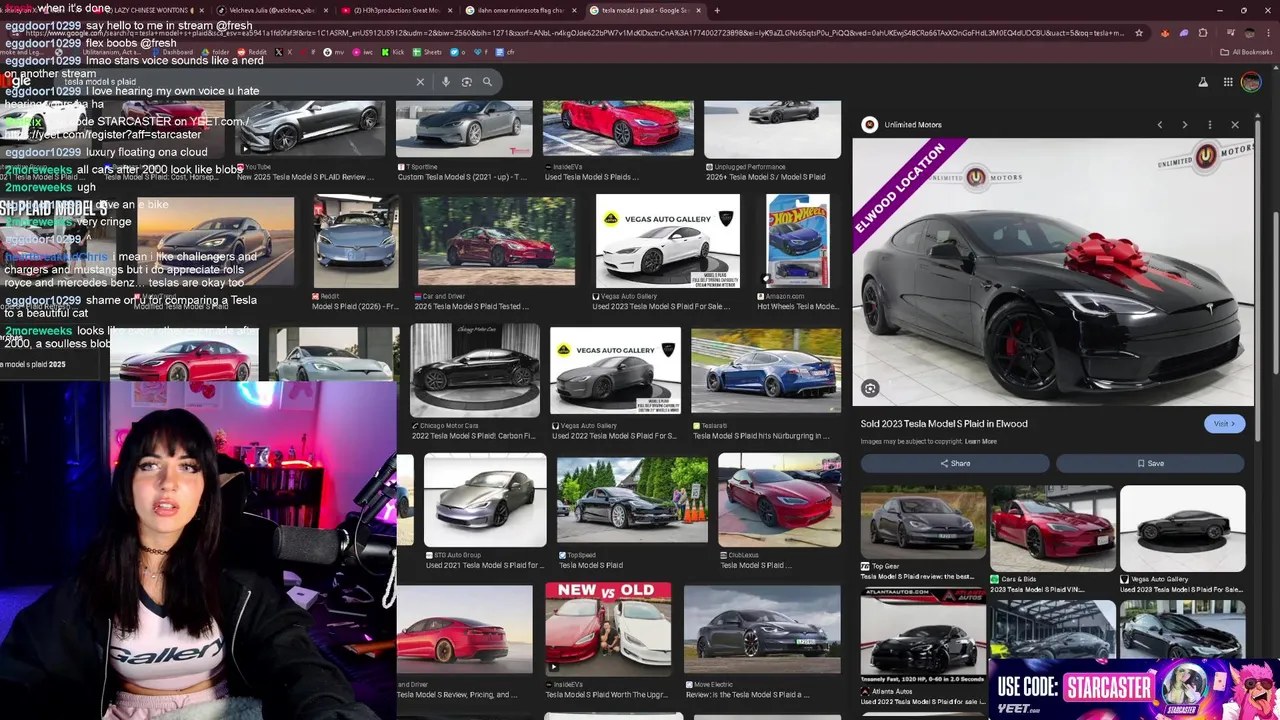Open the Sheets bookmark

(428, 52)
